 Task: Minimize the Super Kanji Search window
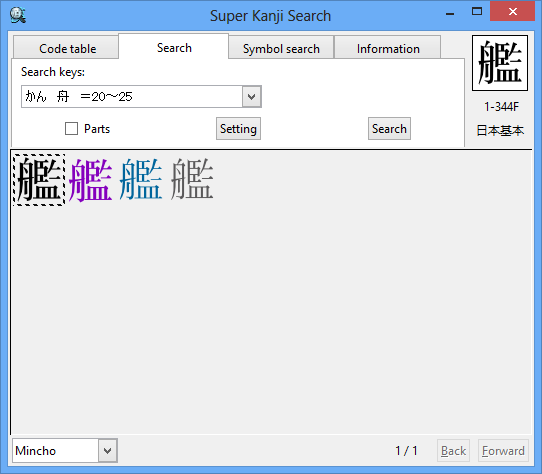click(x=450, y=13)
